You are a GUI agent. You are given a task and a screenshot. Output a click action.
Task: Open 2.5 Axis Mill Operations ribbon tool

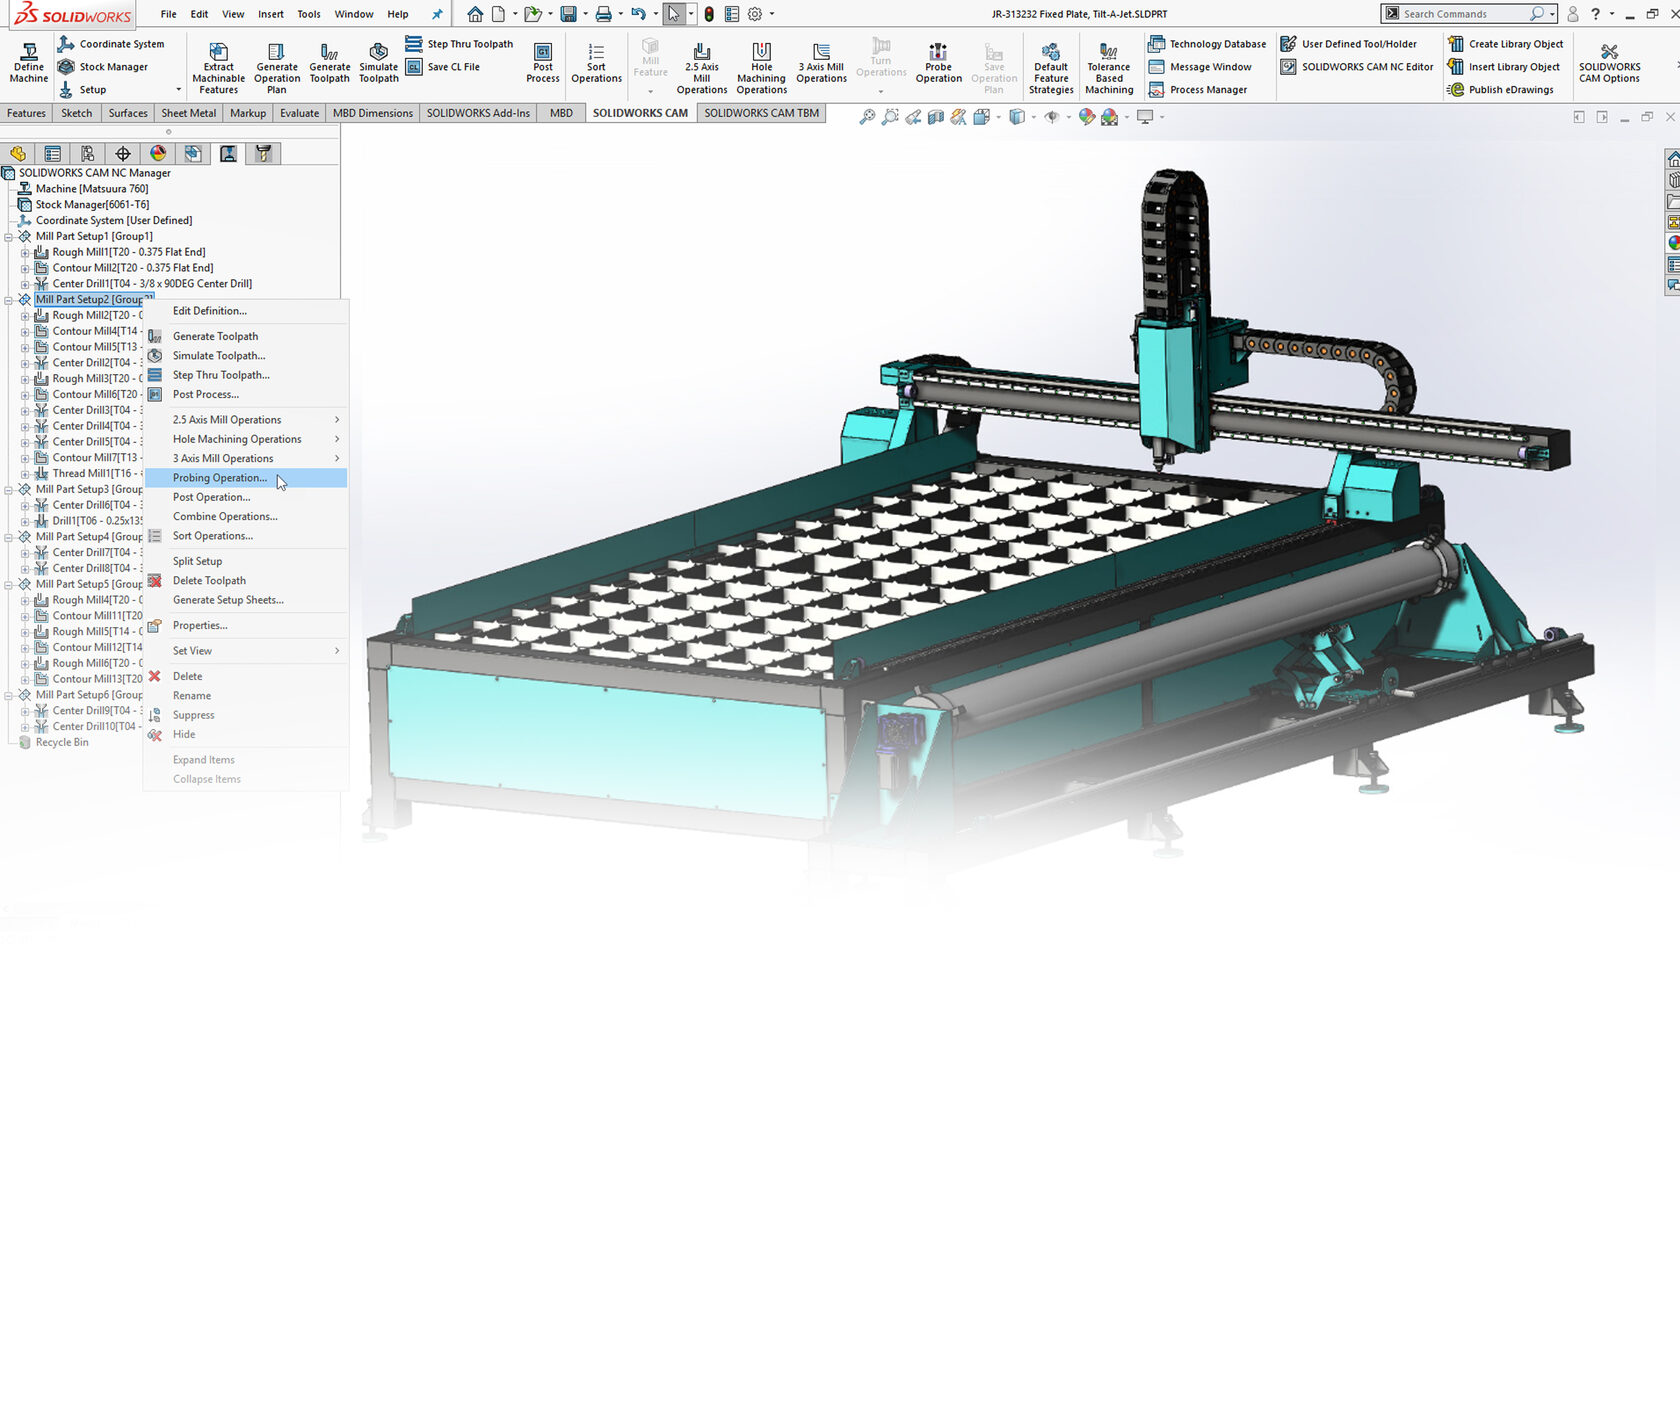coord(702,67)
